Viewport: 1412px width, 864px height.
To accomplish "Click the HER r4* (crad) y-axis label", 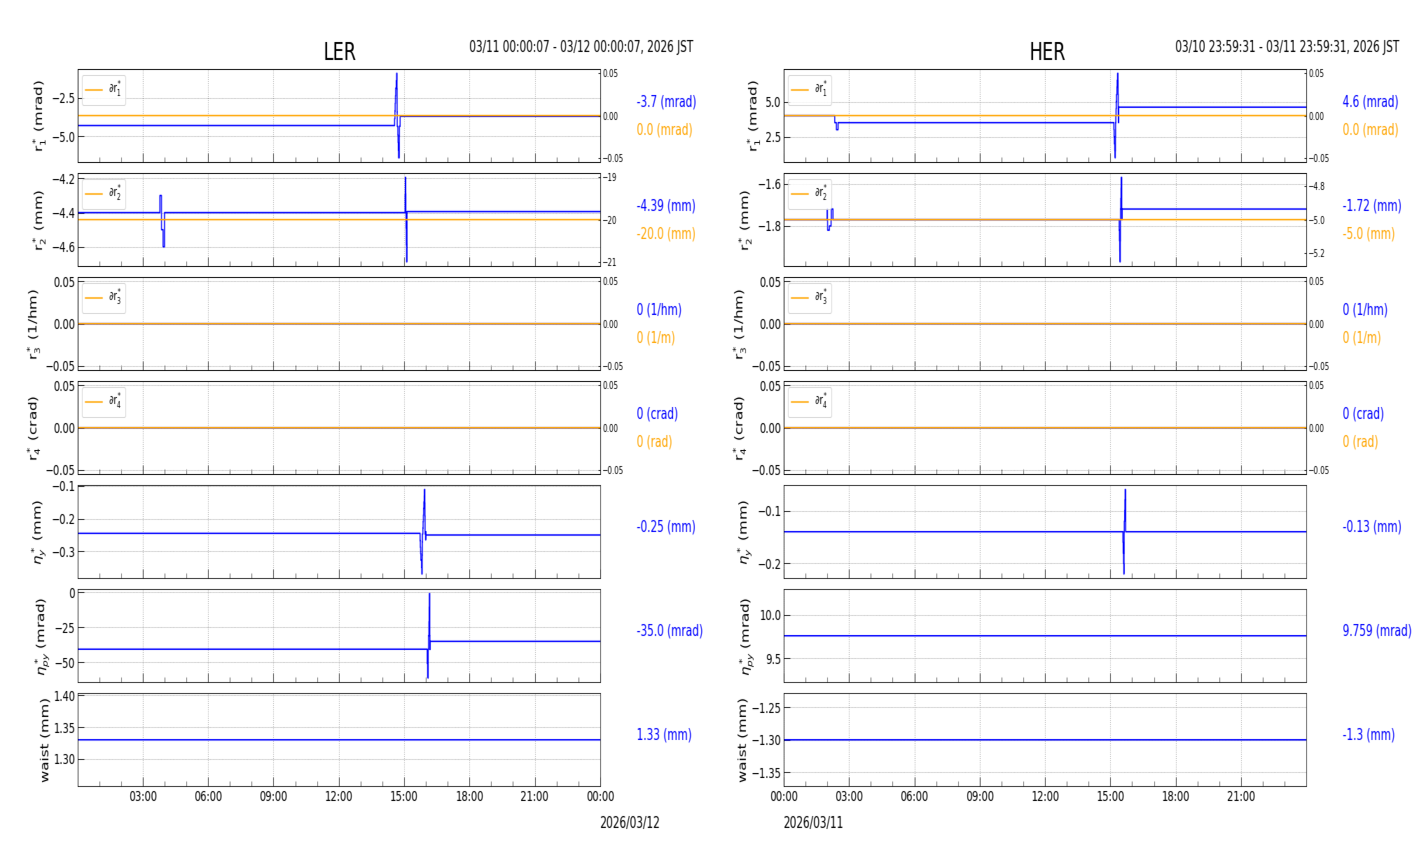I will (739, 428).
